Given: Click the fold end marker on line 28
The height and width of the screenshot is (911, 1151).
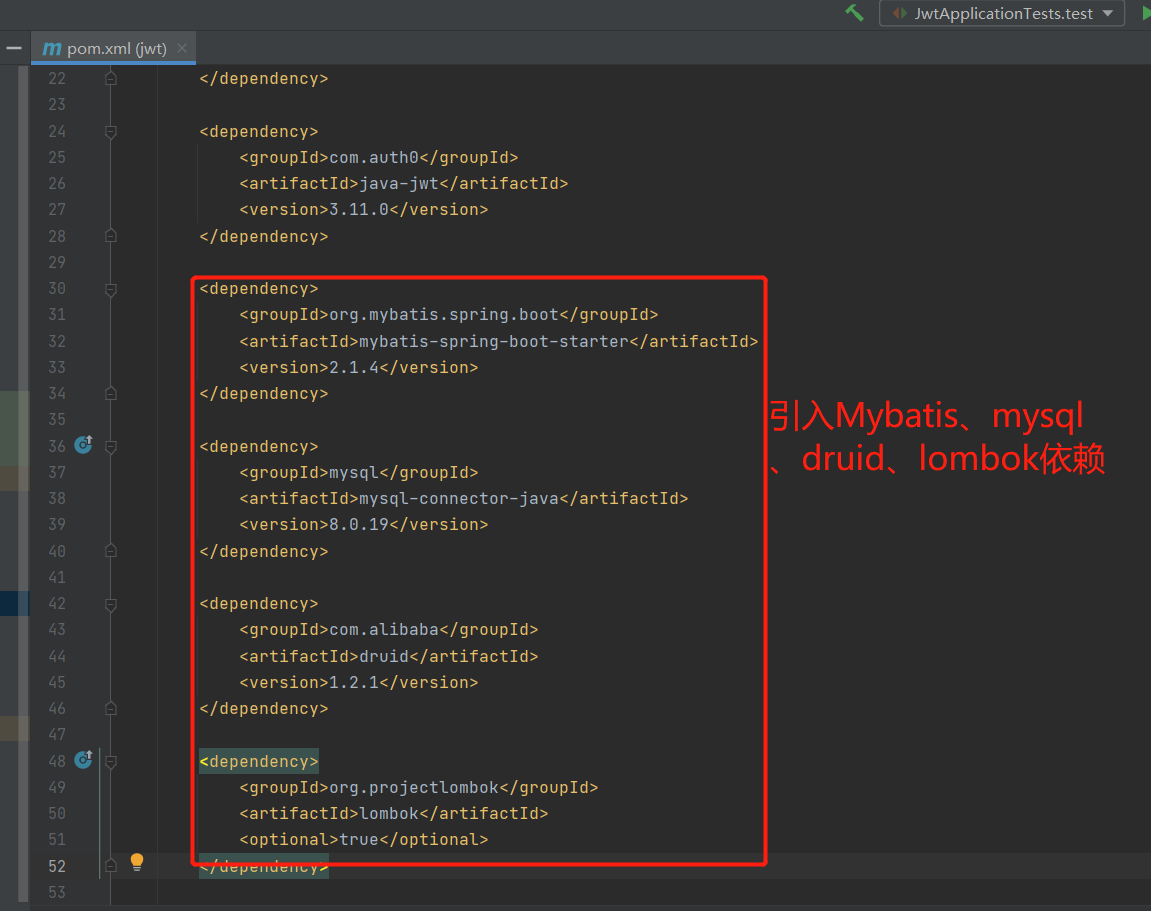Looking at the screenshot, I should (x=111, y=236).
